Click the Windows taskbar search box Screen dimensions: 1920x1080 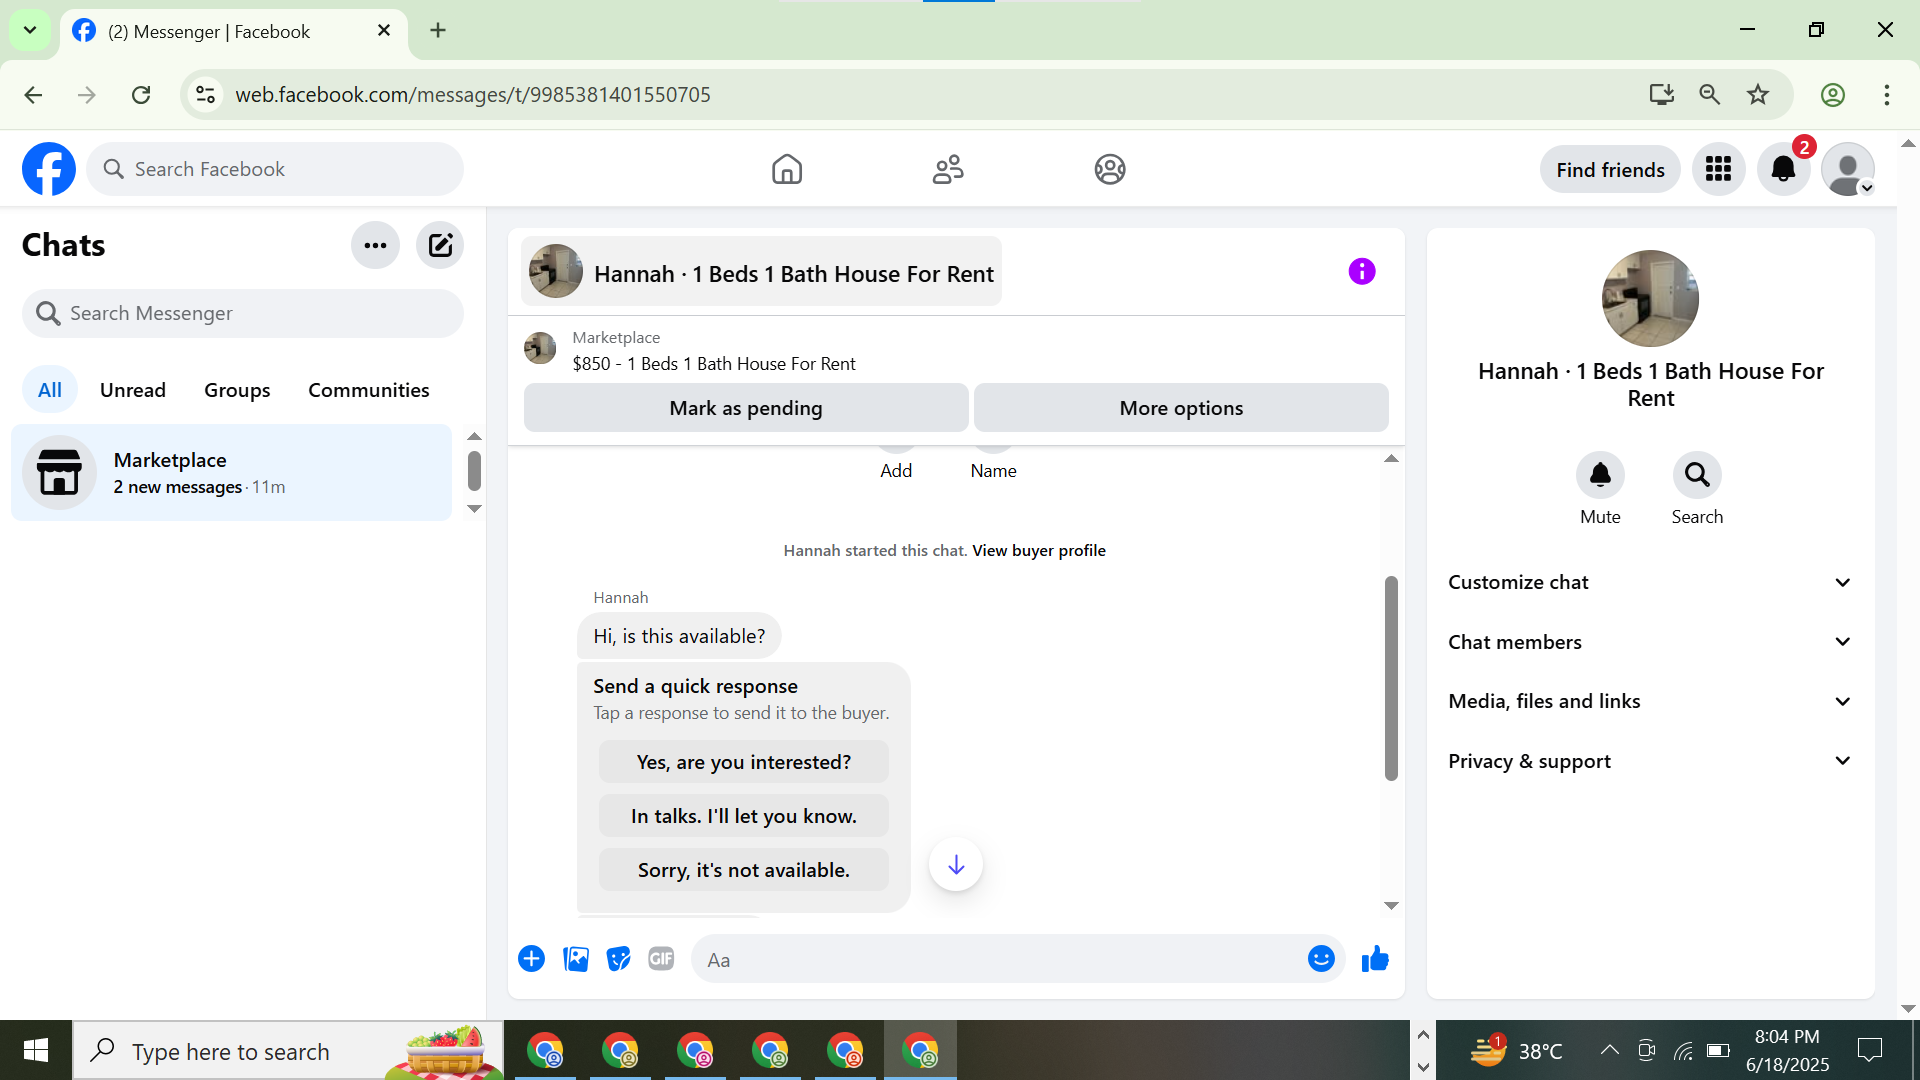click(288, 1050)
